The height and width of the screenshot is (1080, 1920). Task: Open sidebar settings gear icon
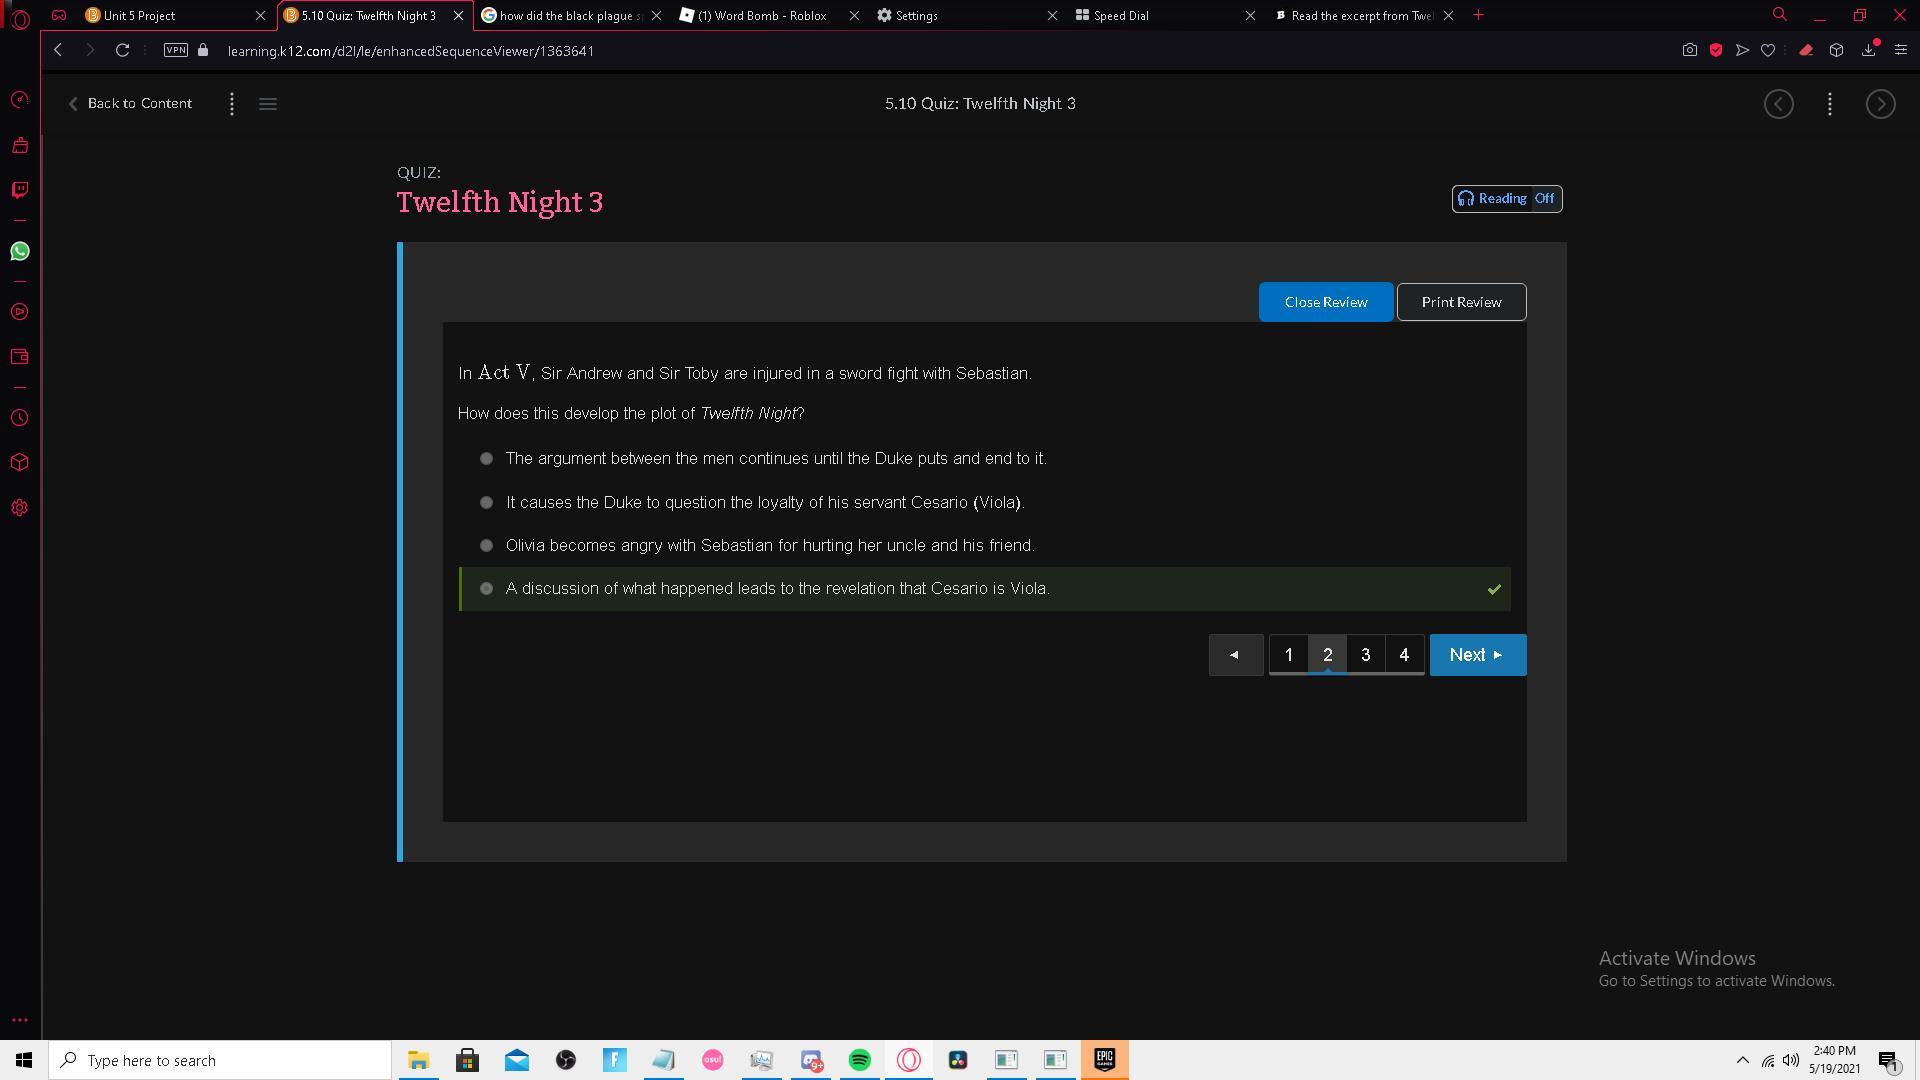click(x=19, y=508)
